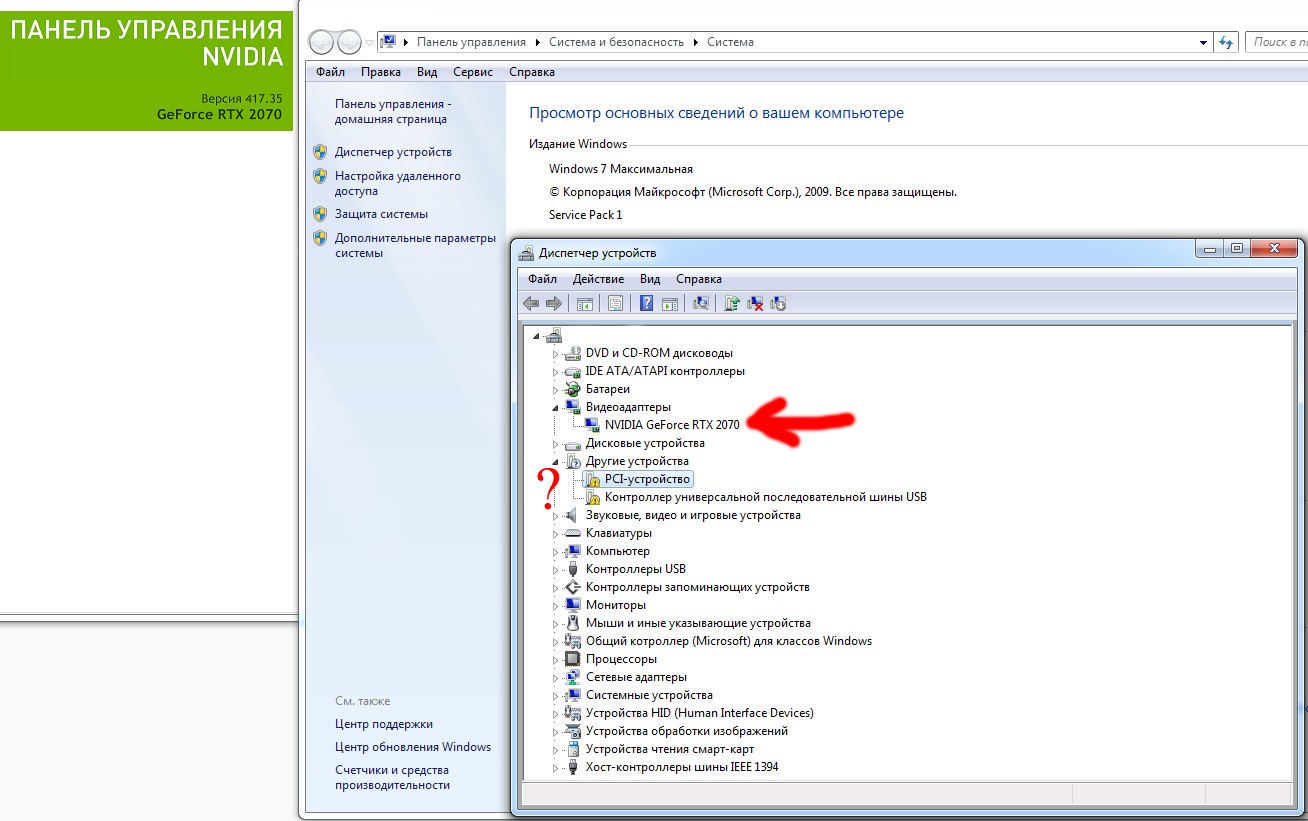The height and width of the screenshot is (821, 1308).
Task: Expand the Системные устройства node
Action: 556,695
